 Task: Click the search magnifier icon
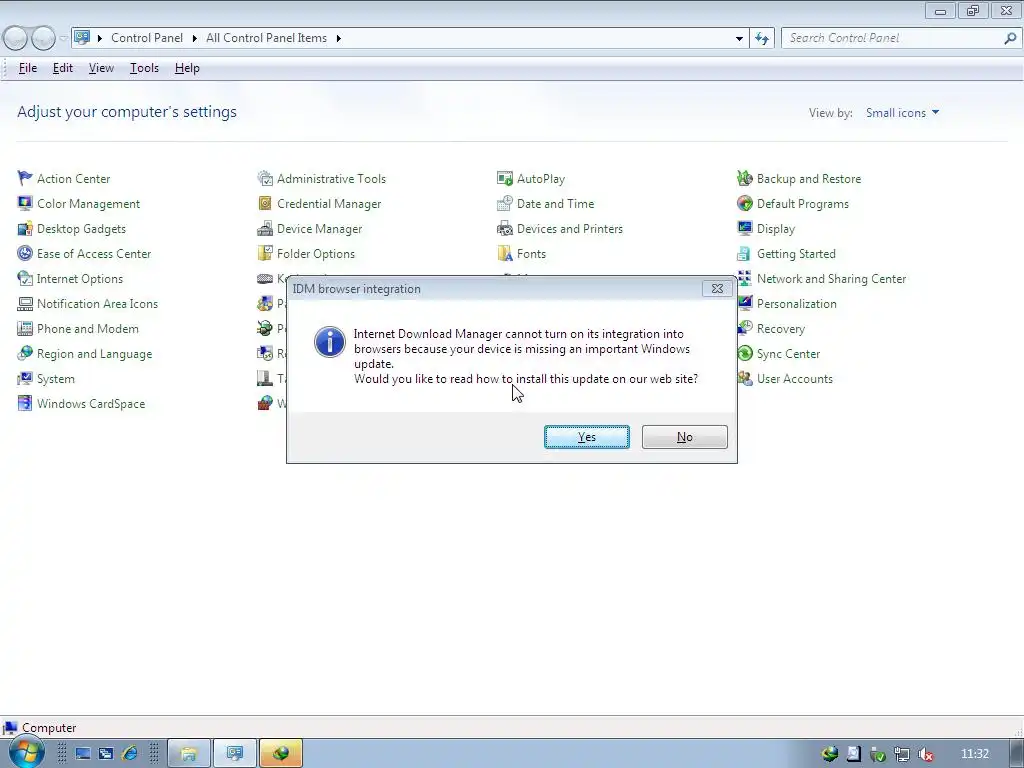(x=1010, y=38)
